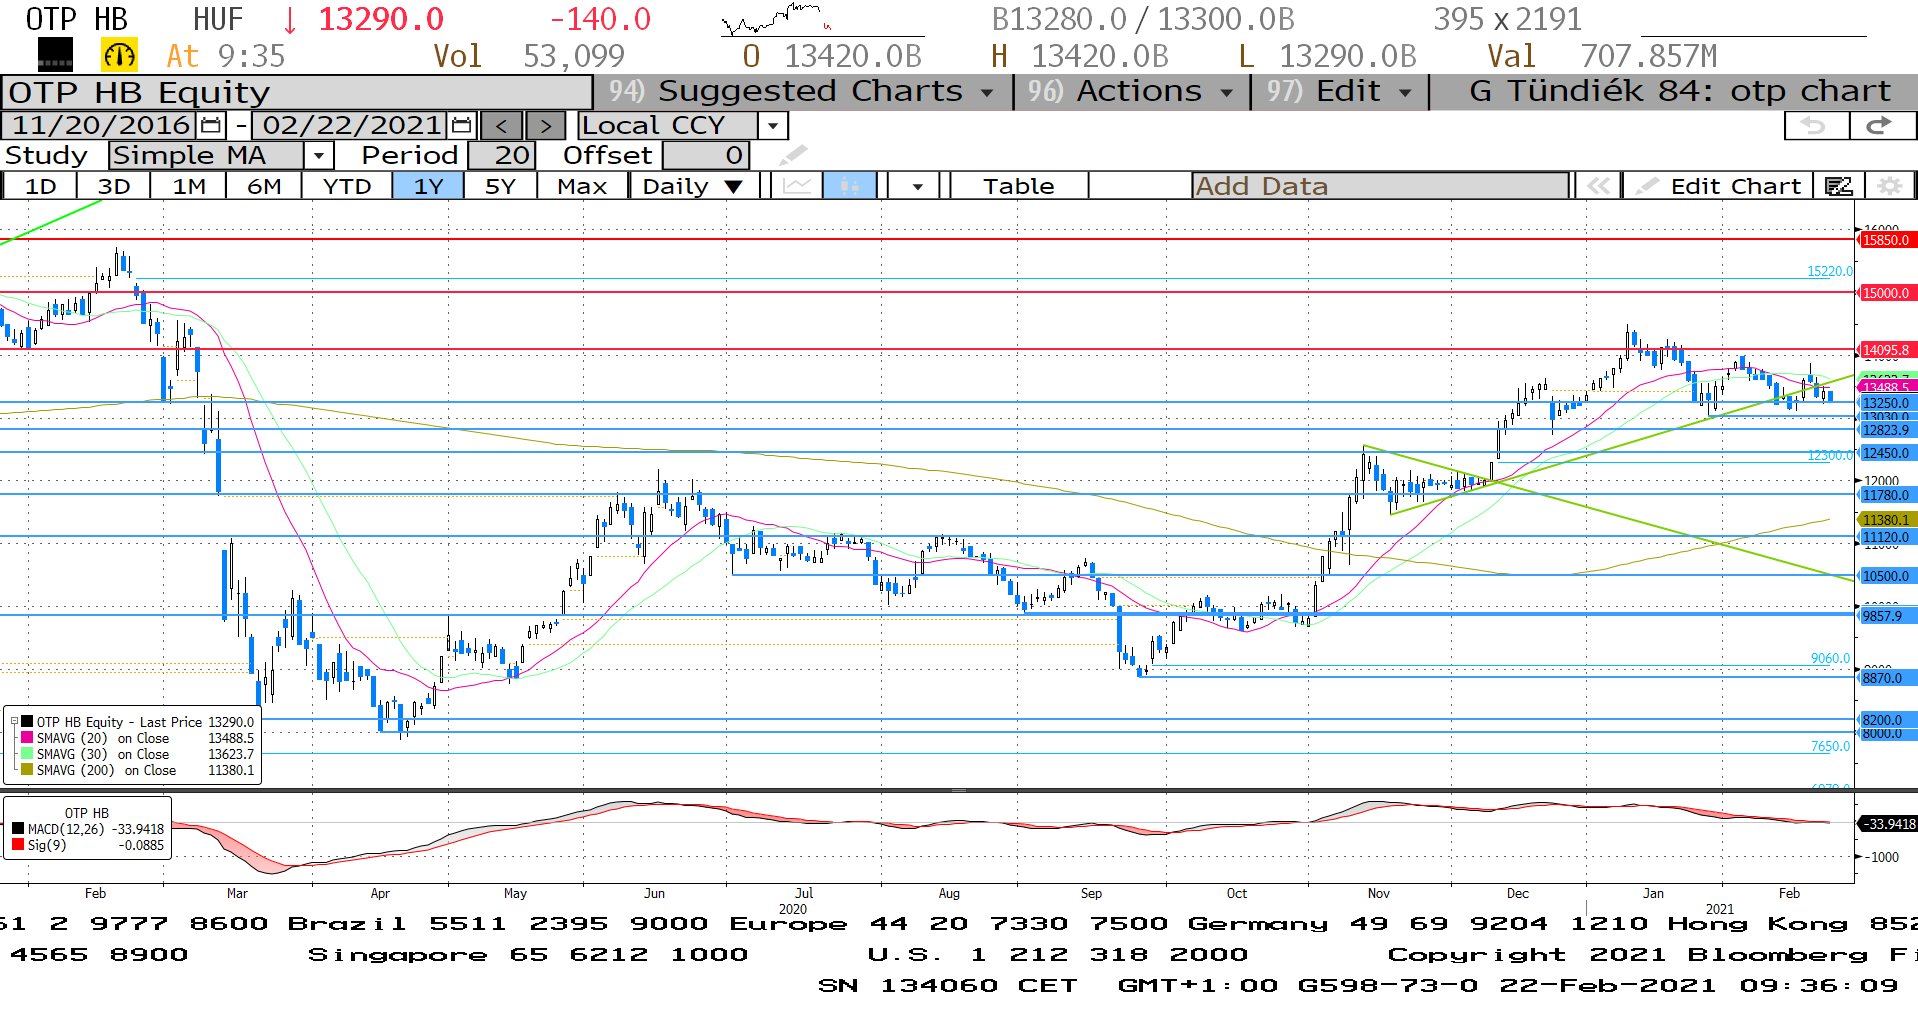1918x1025 pixels.
Task: Expand the Actions menu
Action: 1130,91
